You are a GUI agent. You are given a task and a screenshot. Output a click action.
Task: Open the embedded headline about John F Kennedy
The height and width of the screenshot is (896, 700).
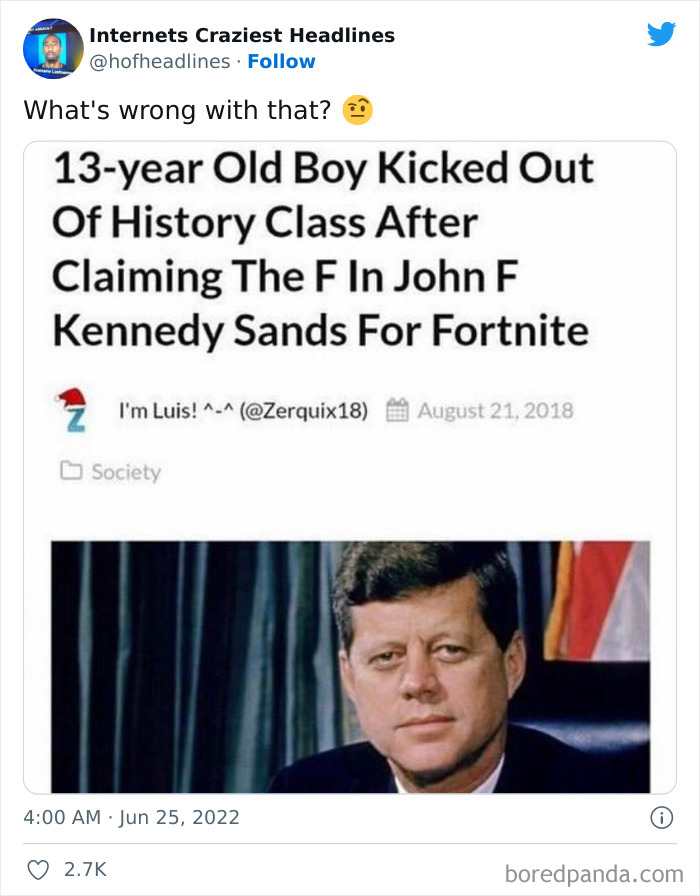point(322,248)
